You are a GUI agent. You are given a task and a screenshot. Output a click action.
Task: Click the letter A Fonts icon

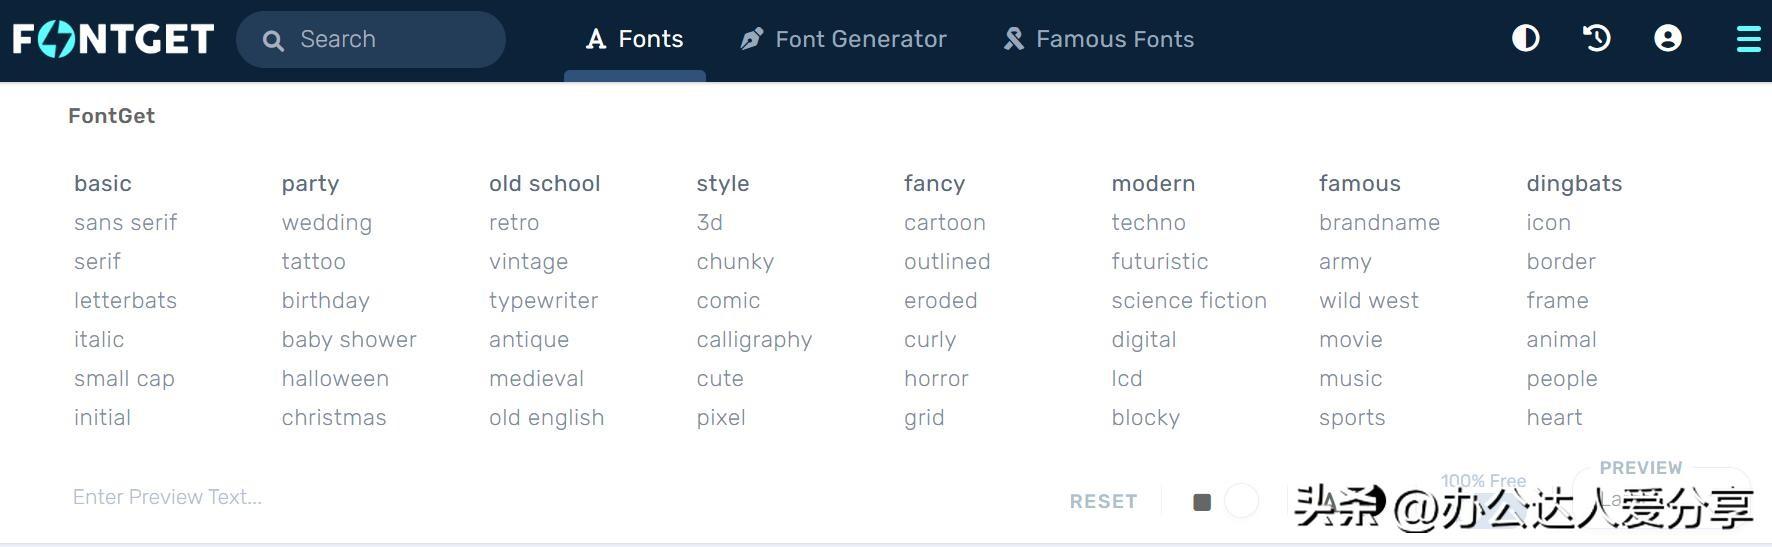coord(596,39)
